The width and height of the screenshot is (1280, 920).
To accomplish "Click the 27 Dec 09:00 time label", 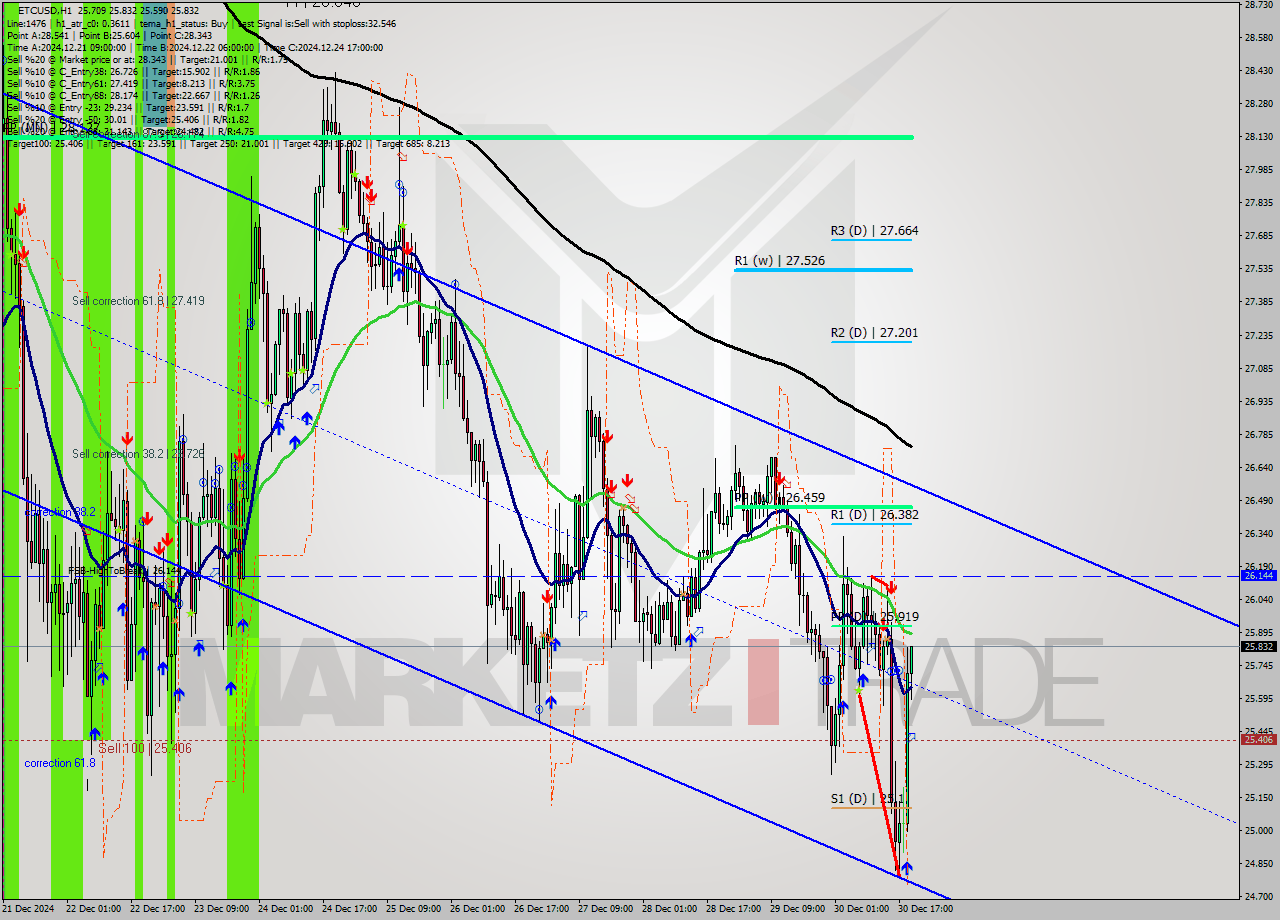I will pos(606,909).
